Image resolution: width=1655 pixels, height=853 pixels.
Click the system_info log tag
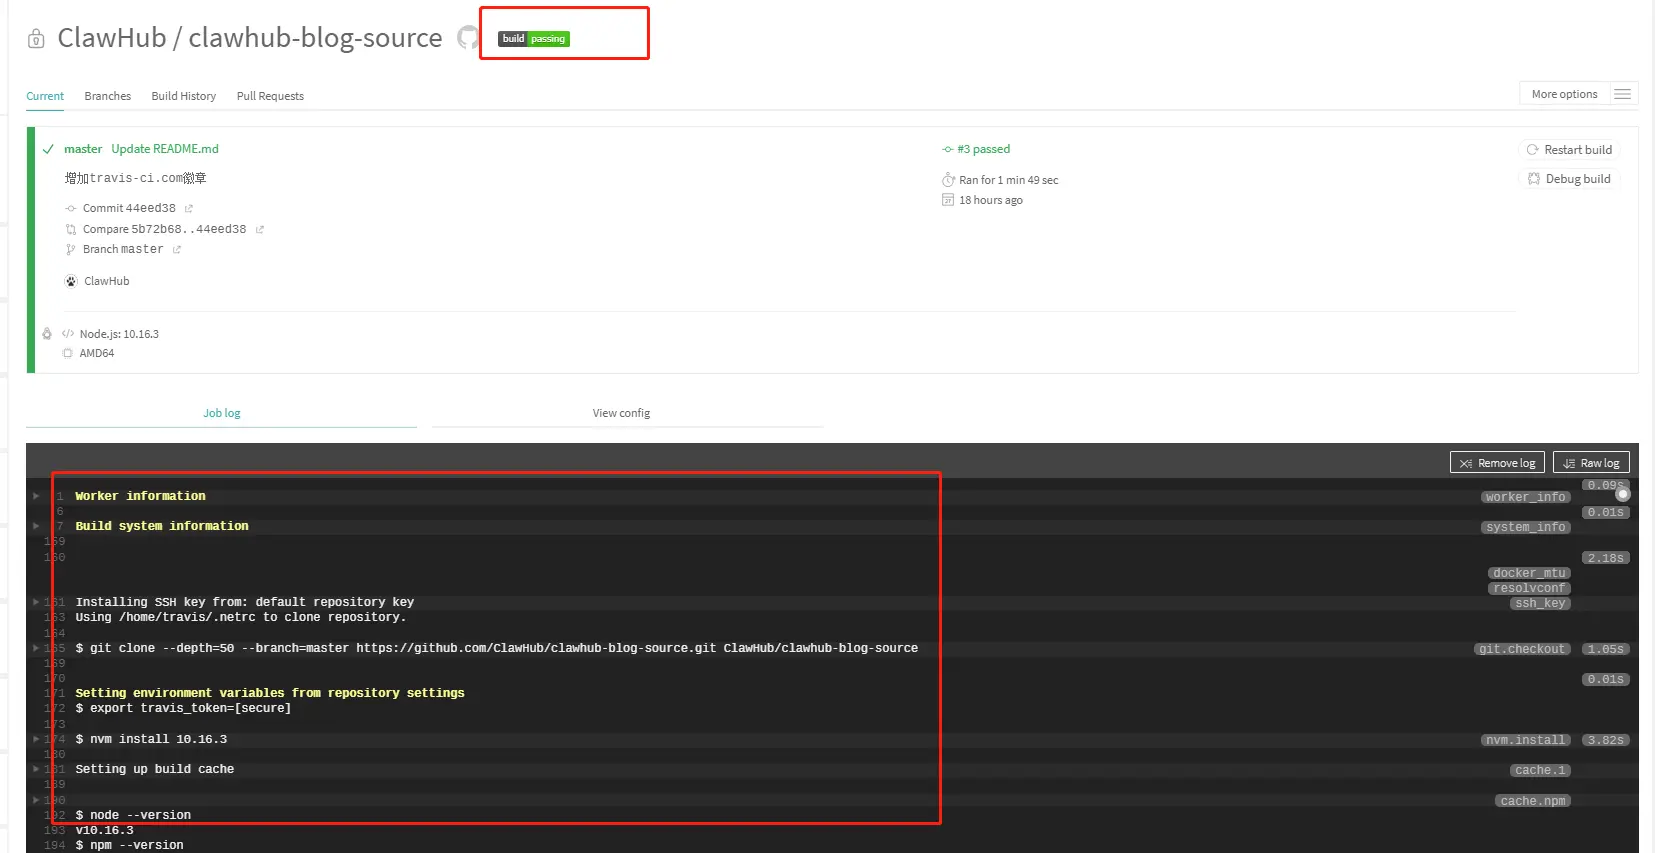[x=1525, y=527]
